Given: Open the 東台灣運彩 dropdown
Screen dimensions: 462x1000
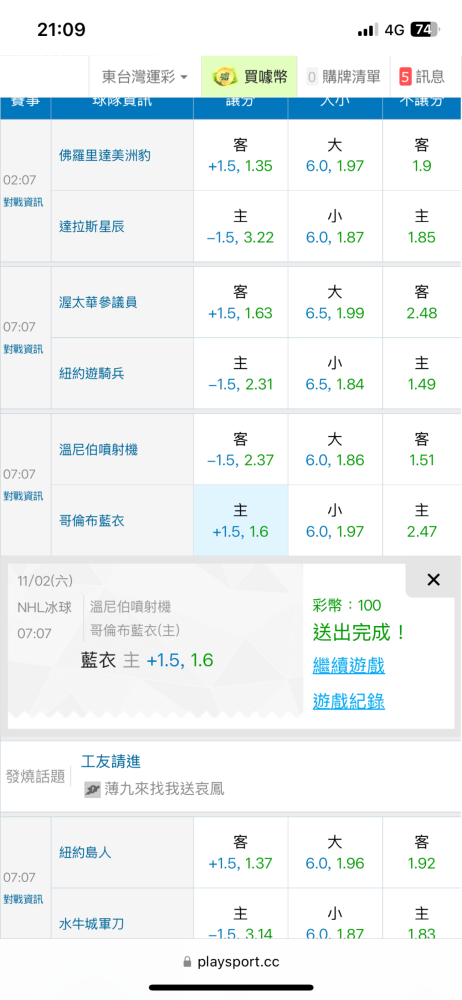Looking at the screenshot, I should click(145, 77).
